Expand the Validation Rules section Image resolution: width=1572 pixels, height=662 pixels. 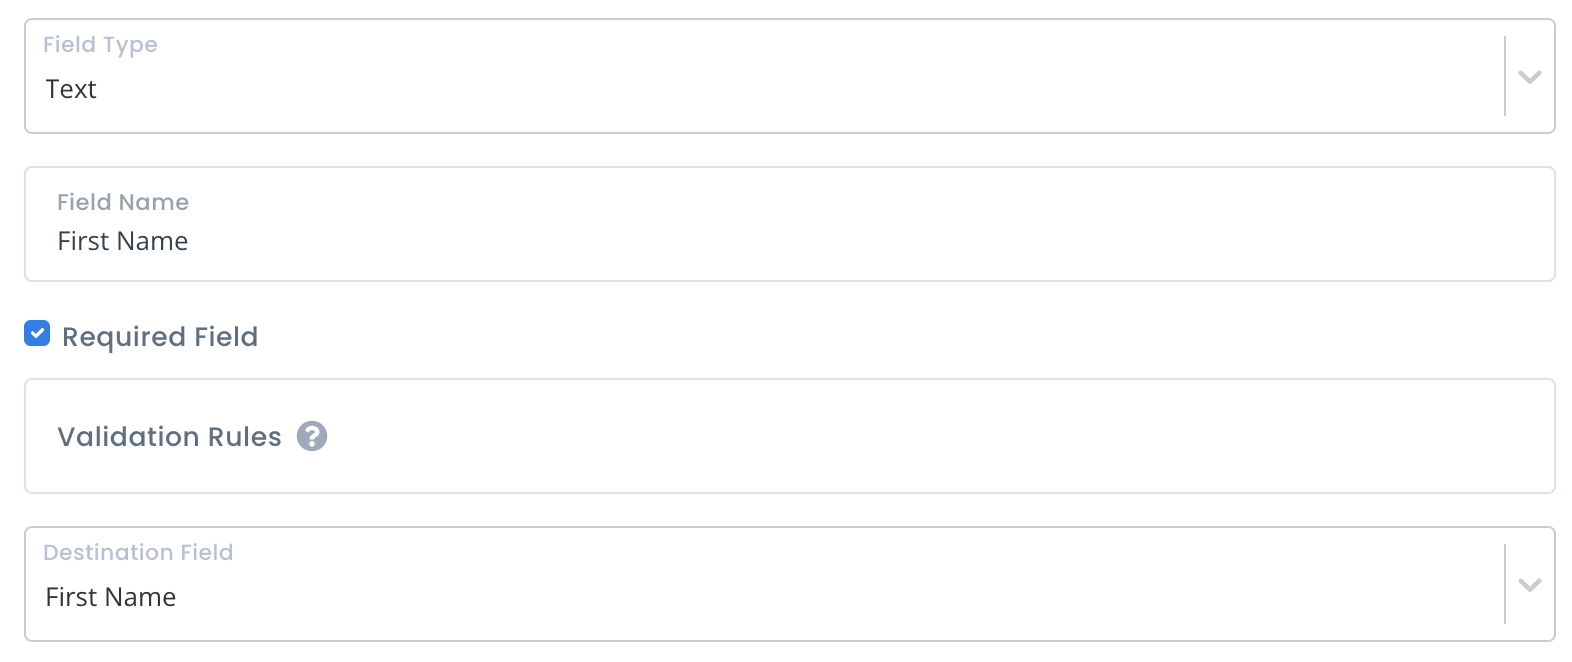pyautogui.click(x=790, y=436)
